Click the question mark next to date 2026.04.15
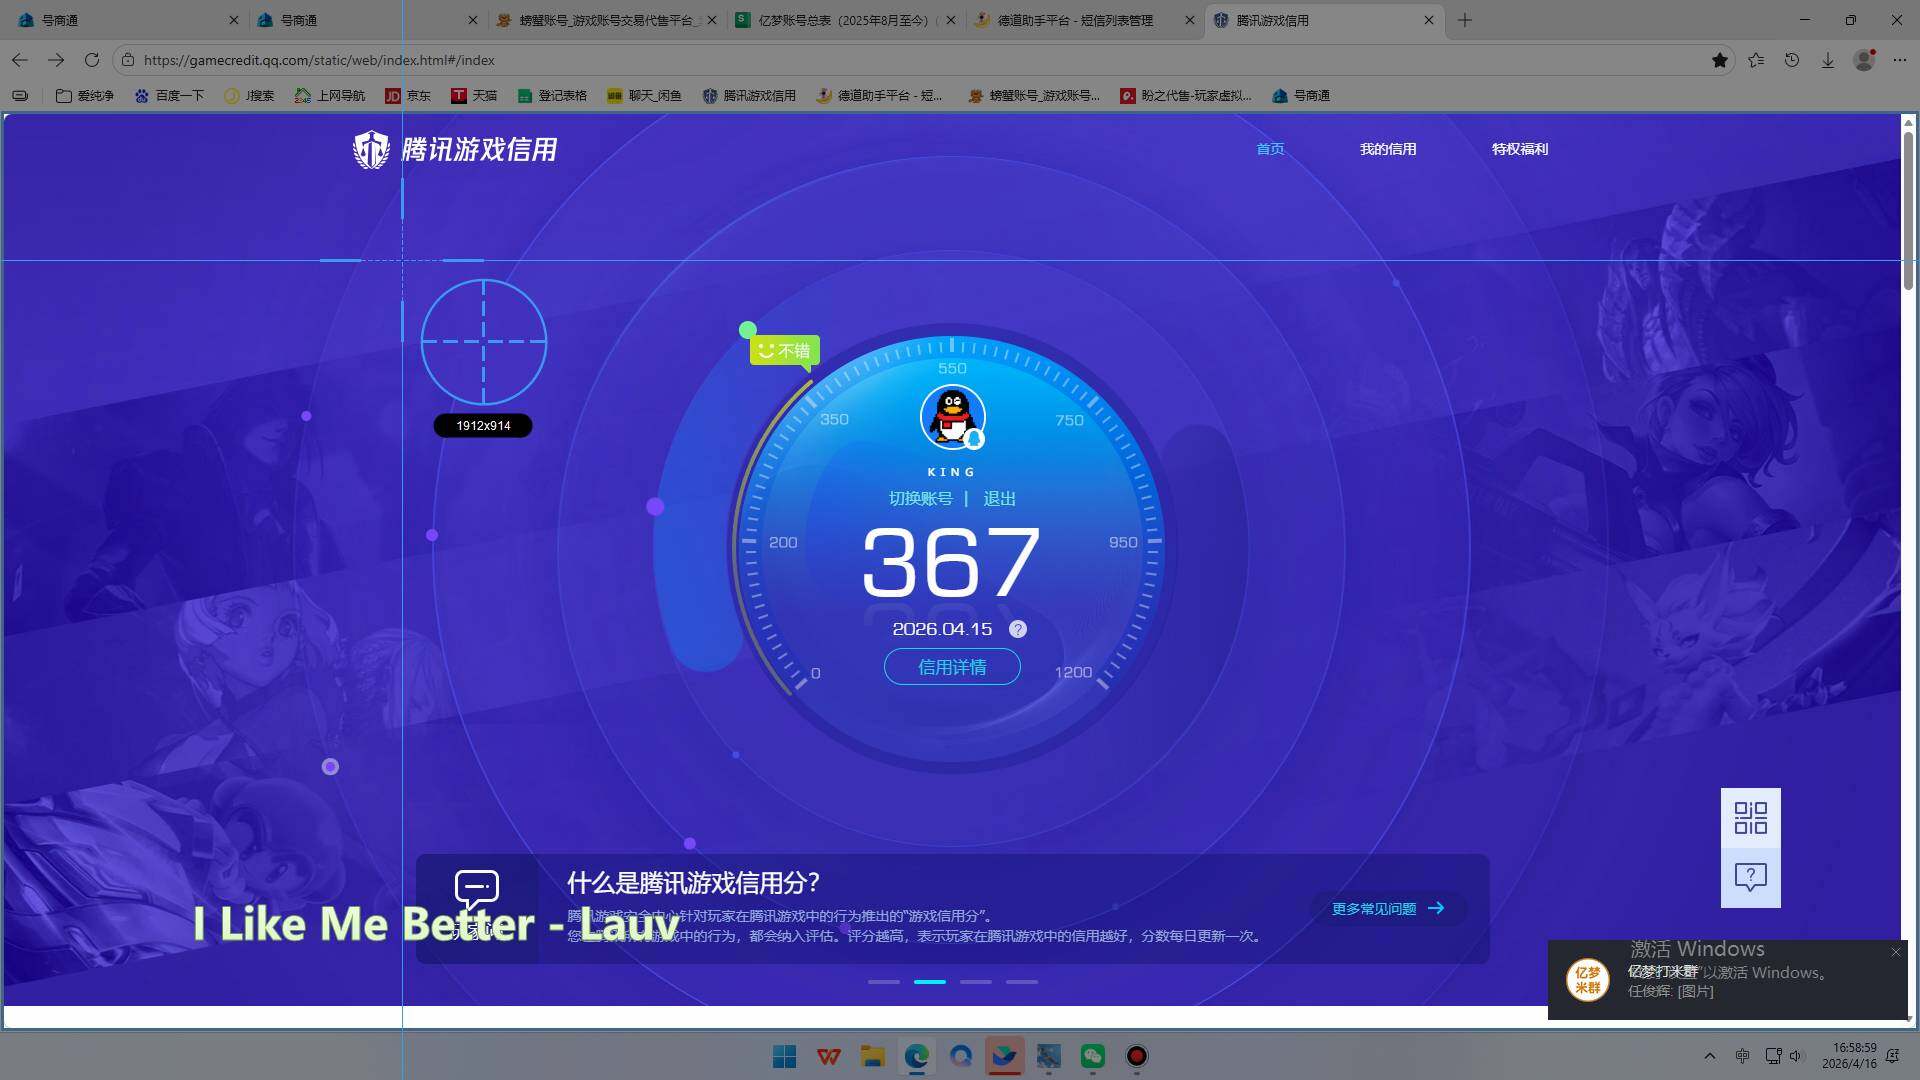This screenshot has width=1920, height=1080. coord(1018,629)
